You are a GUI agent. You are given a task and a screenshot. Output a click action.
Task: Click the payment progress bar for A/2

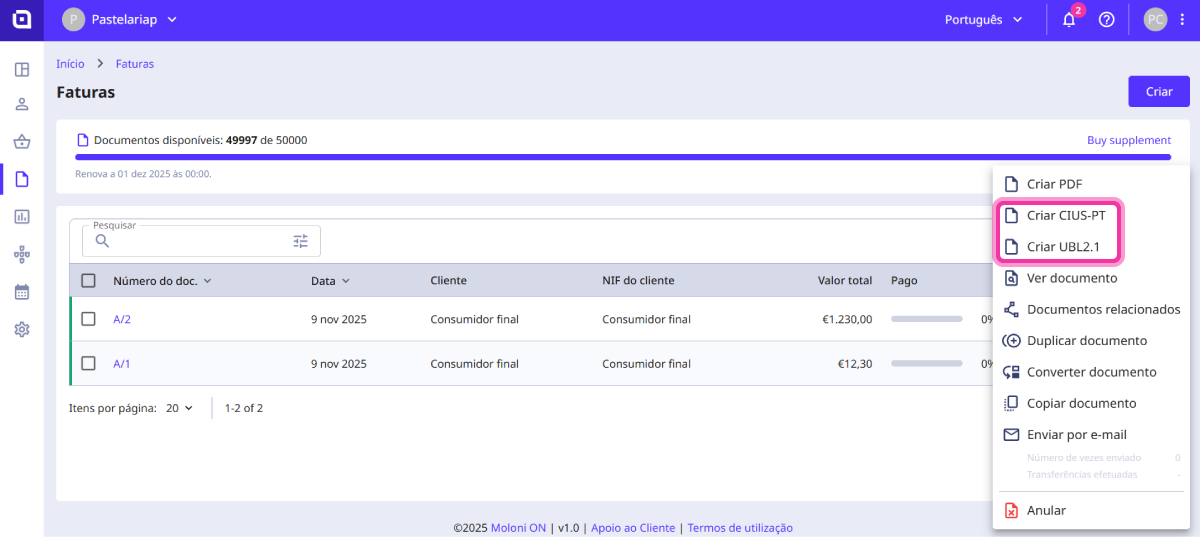point(926,320)
